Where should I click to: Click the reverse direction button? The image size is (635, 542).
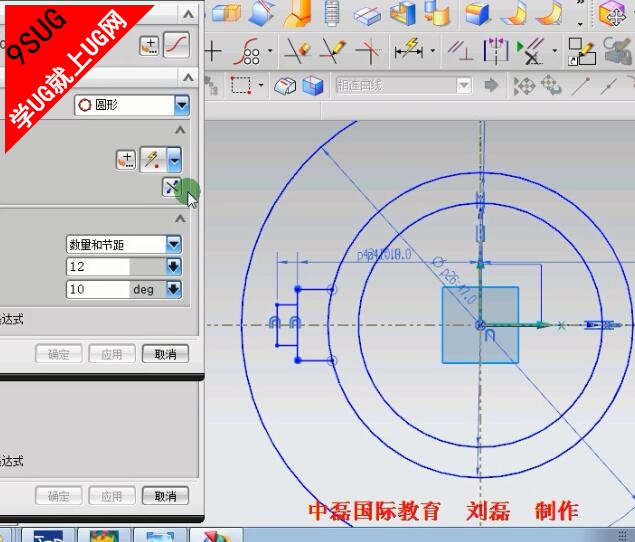click(172, 187)
